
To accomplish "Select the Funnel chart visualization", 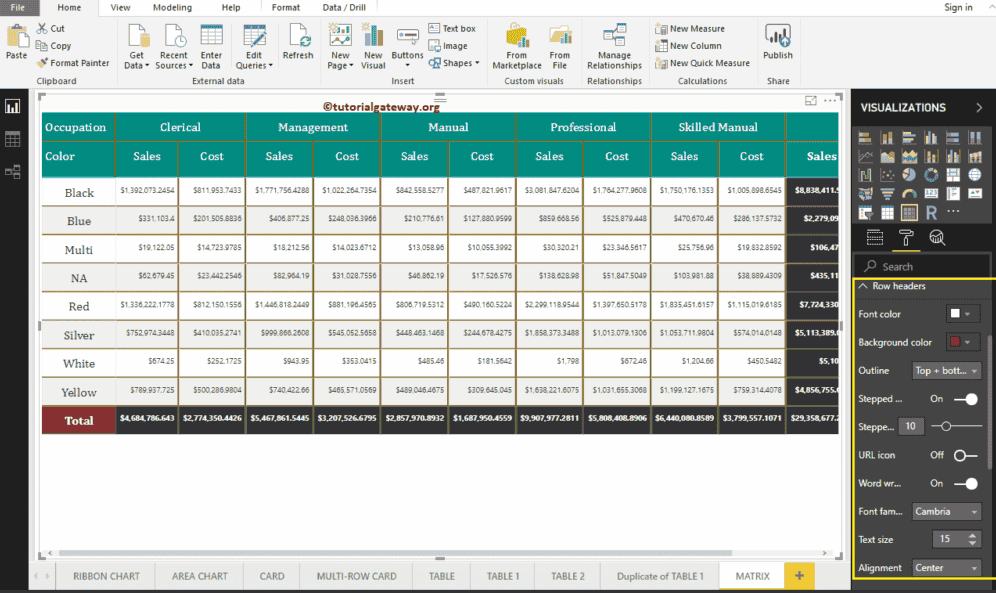I will coord(888,193).
